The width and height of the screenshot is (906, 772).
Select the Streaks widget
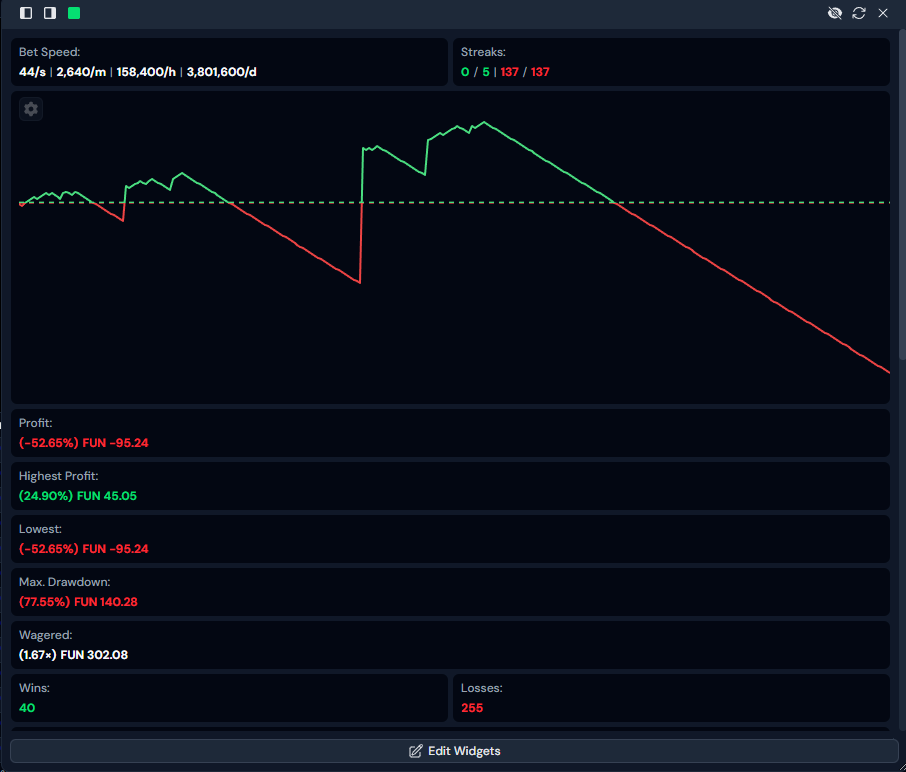click(x=671, y=62)
